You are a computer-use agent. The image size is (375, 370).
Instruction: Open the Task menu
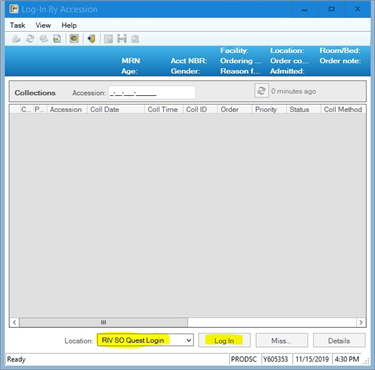pos(17,25)
